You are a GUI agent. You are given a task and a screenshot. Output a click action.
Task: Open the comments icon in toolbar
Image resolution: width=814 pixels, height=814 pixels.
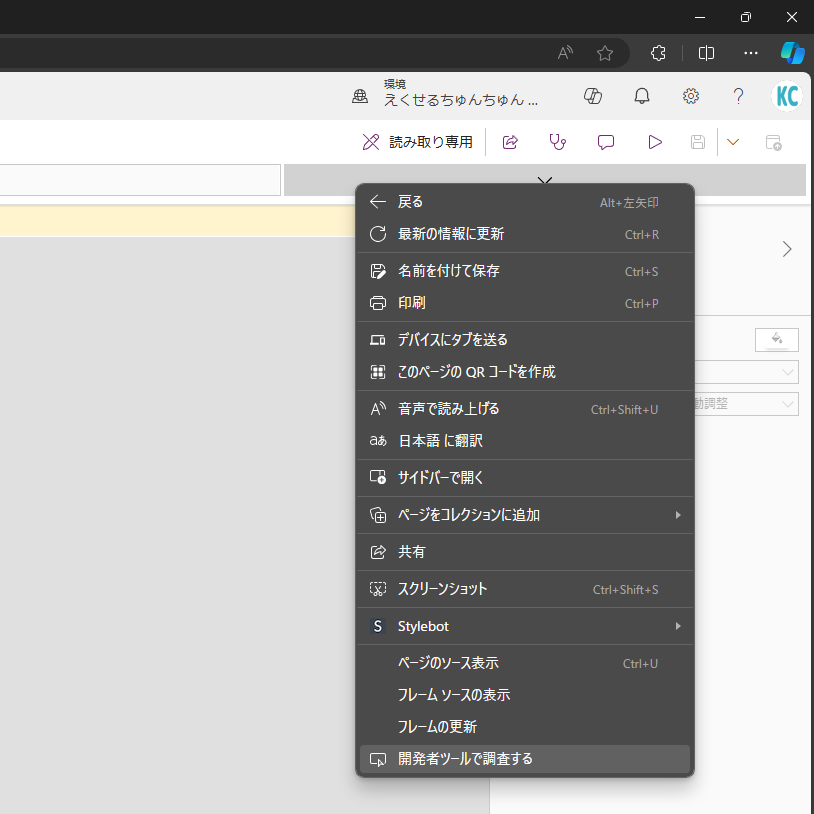[x=606, y=142]
